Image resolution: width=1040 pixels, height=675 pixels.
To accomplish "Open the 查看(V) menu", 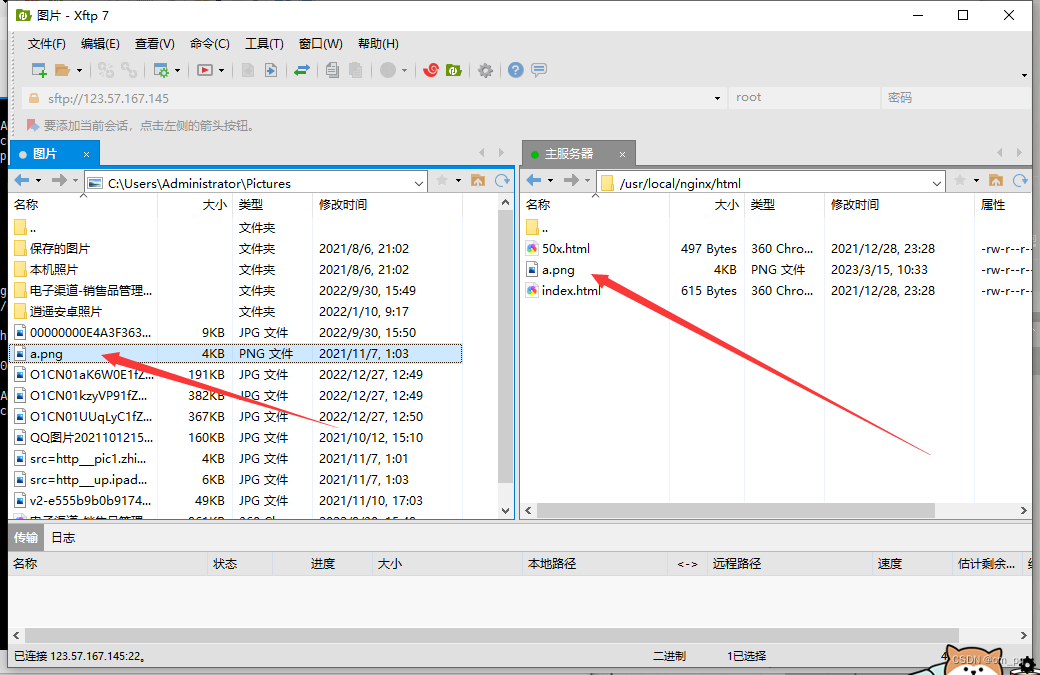I will [x=155, y=44].
